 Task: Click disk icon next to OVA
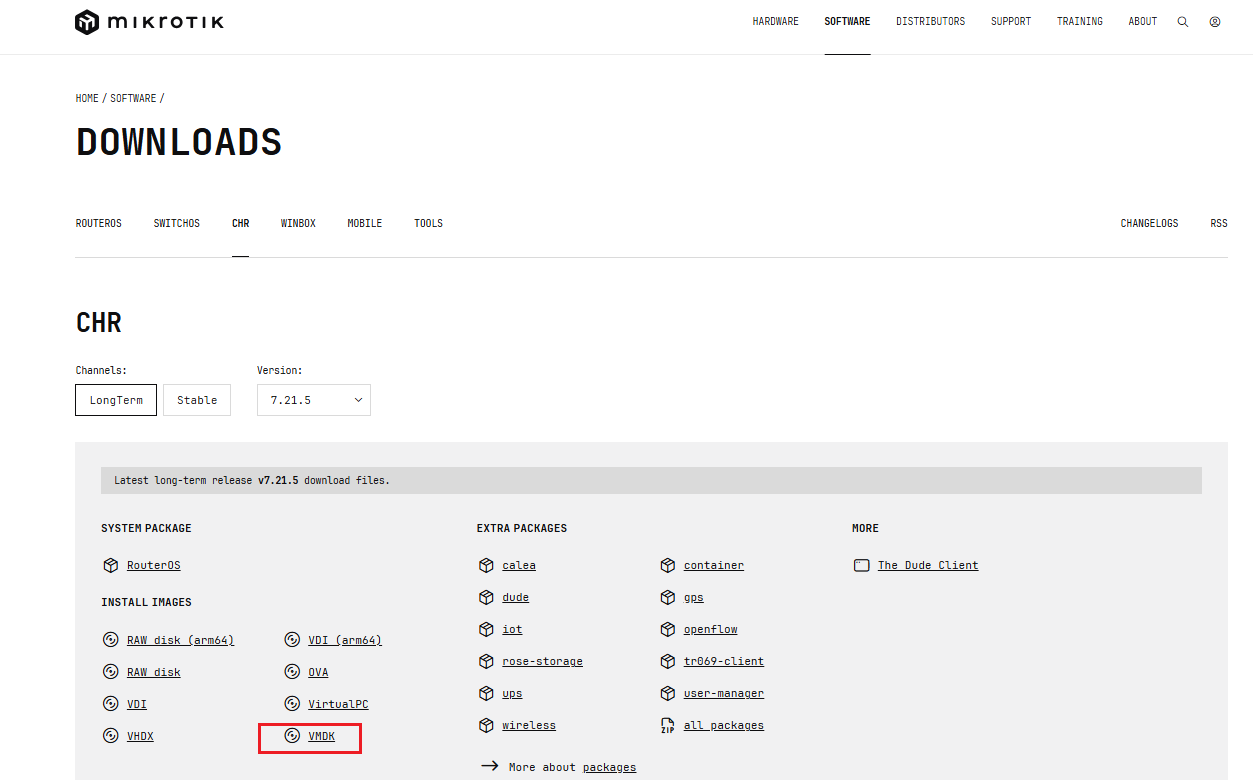point(292,672)
